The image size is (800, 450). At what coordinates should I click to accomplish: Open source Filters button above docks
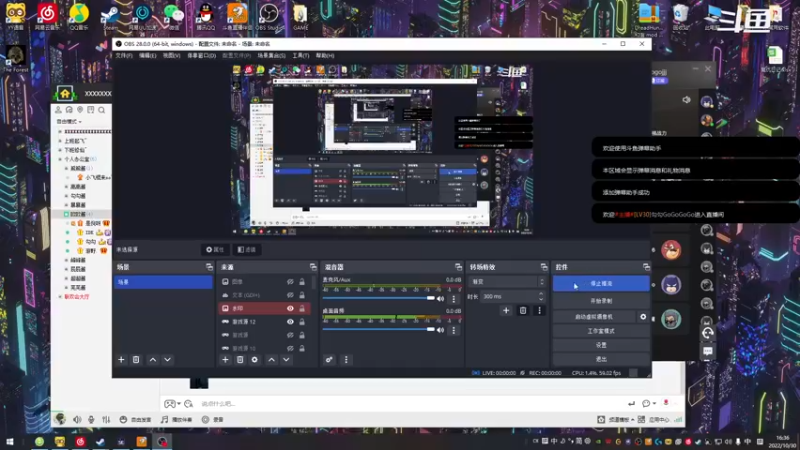tap(246, 249)
